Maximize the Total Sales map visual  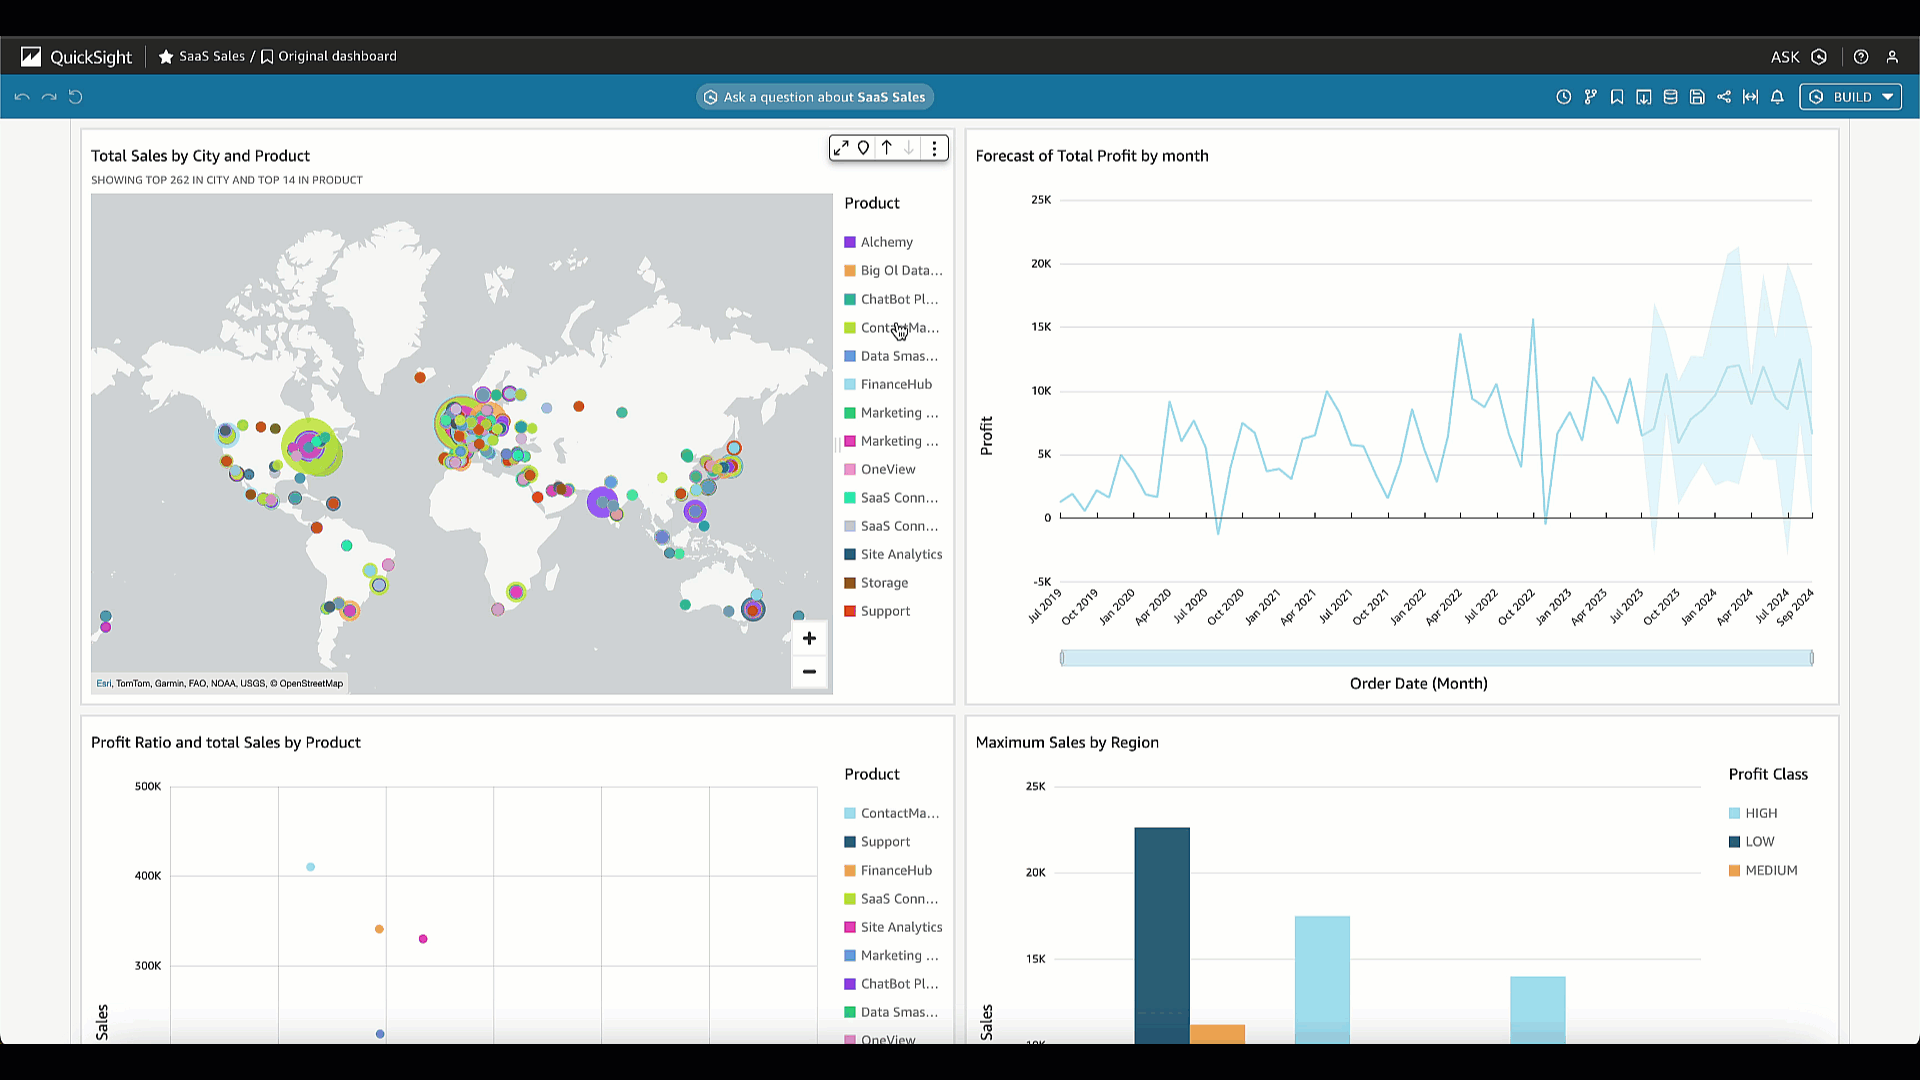coord(841,148)
